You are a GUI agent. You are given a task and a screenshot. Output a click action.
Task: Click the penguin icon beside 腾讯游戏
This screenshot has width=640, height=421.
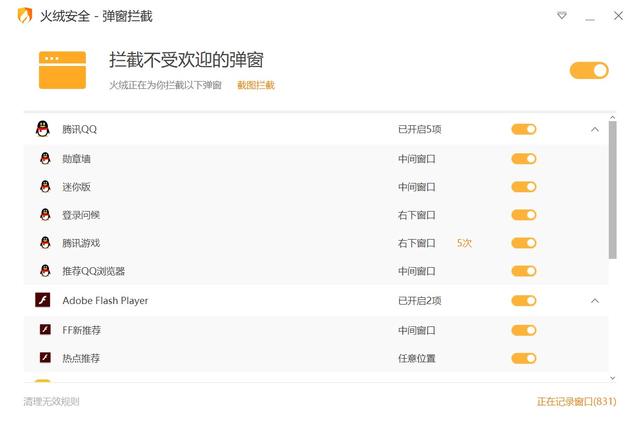(x=45, y=243)
